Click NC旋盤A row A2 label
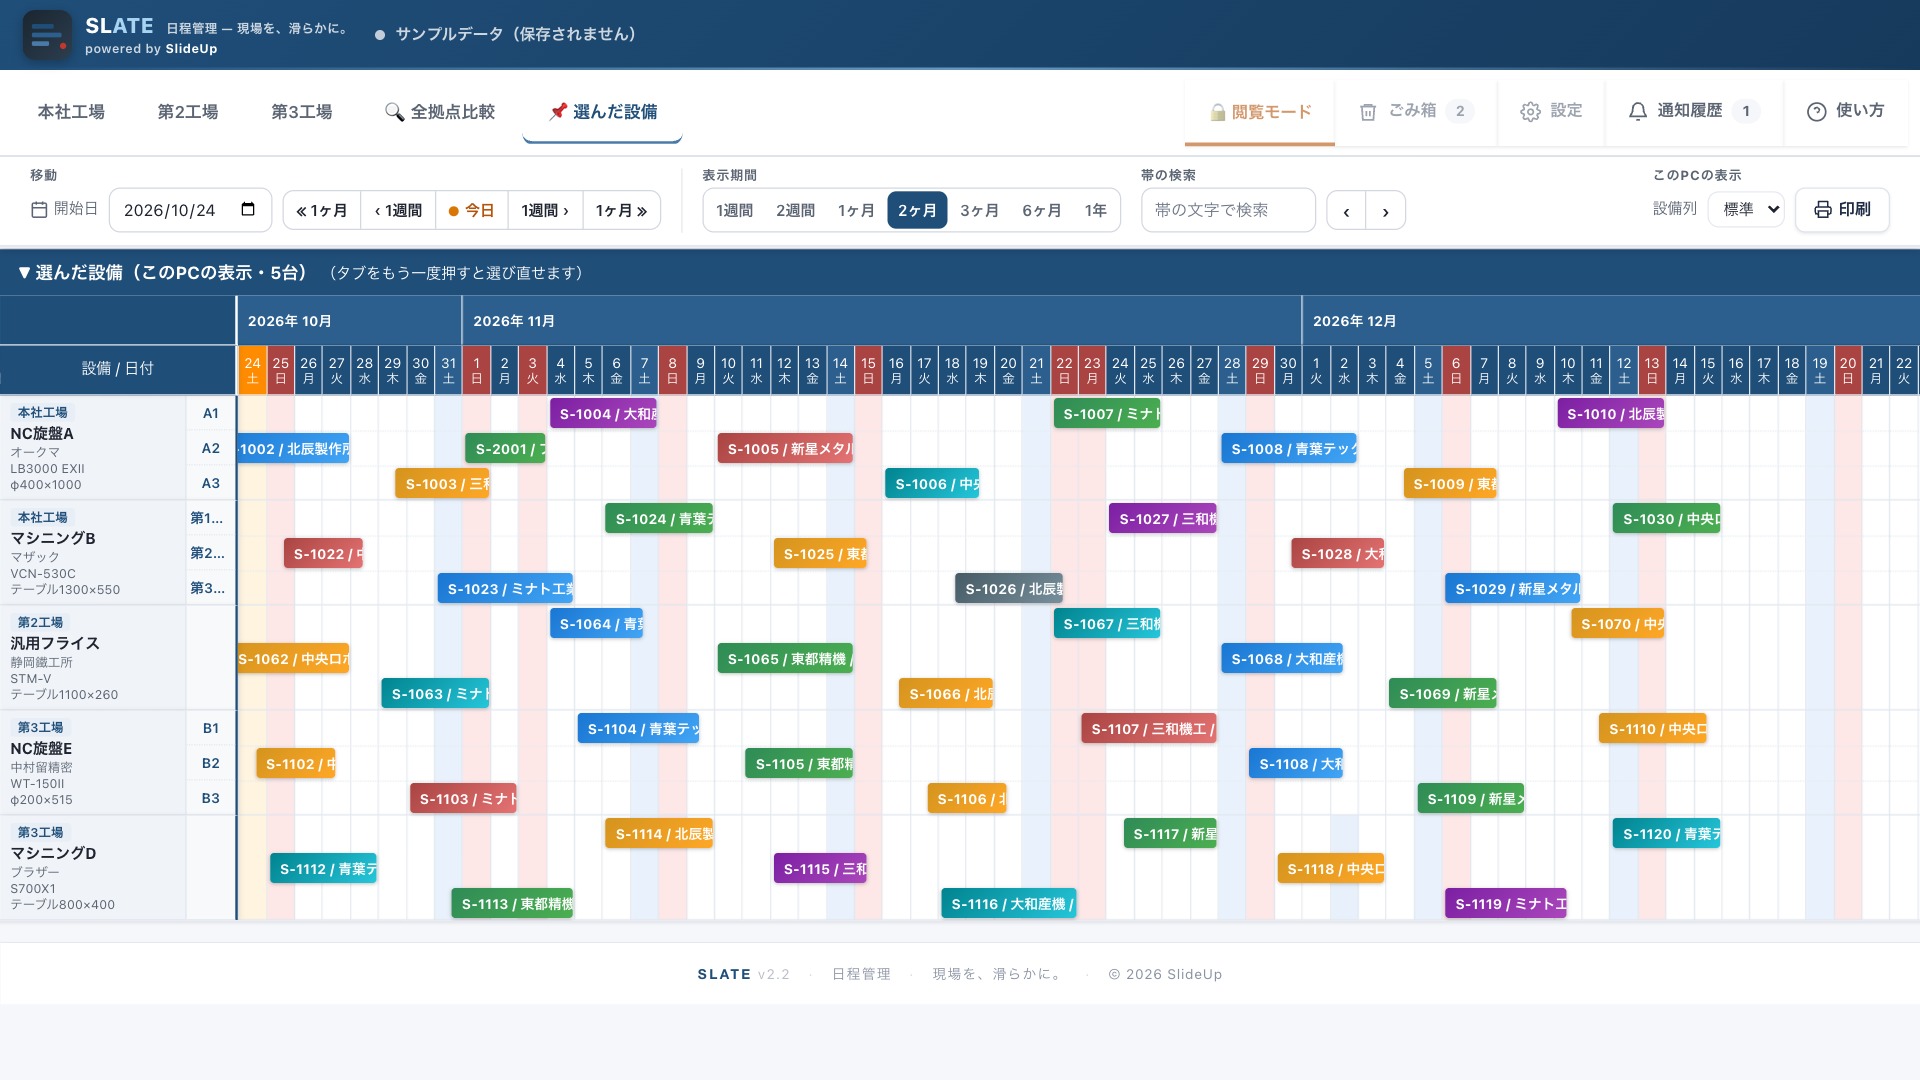1920x1080 pixels. point(211,448)
